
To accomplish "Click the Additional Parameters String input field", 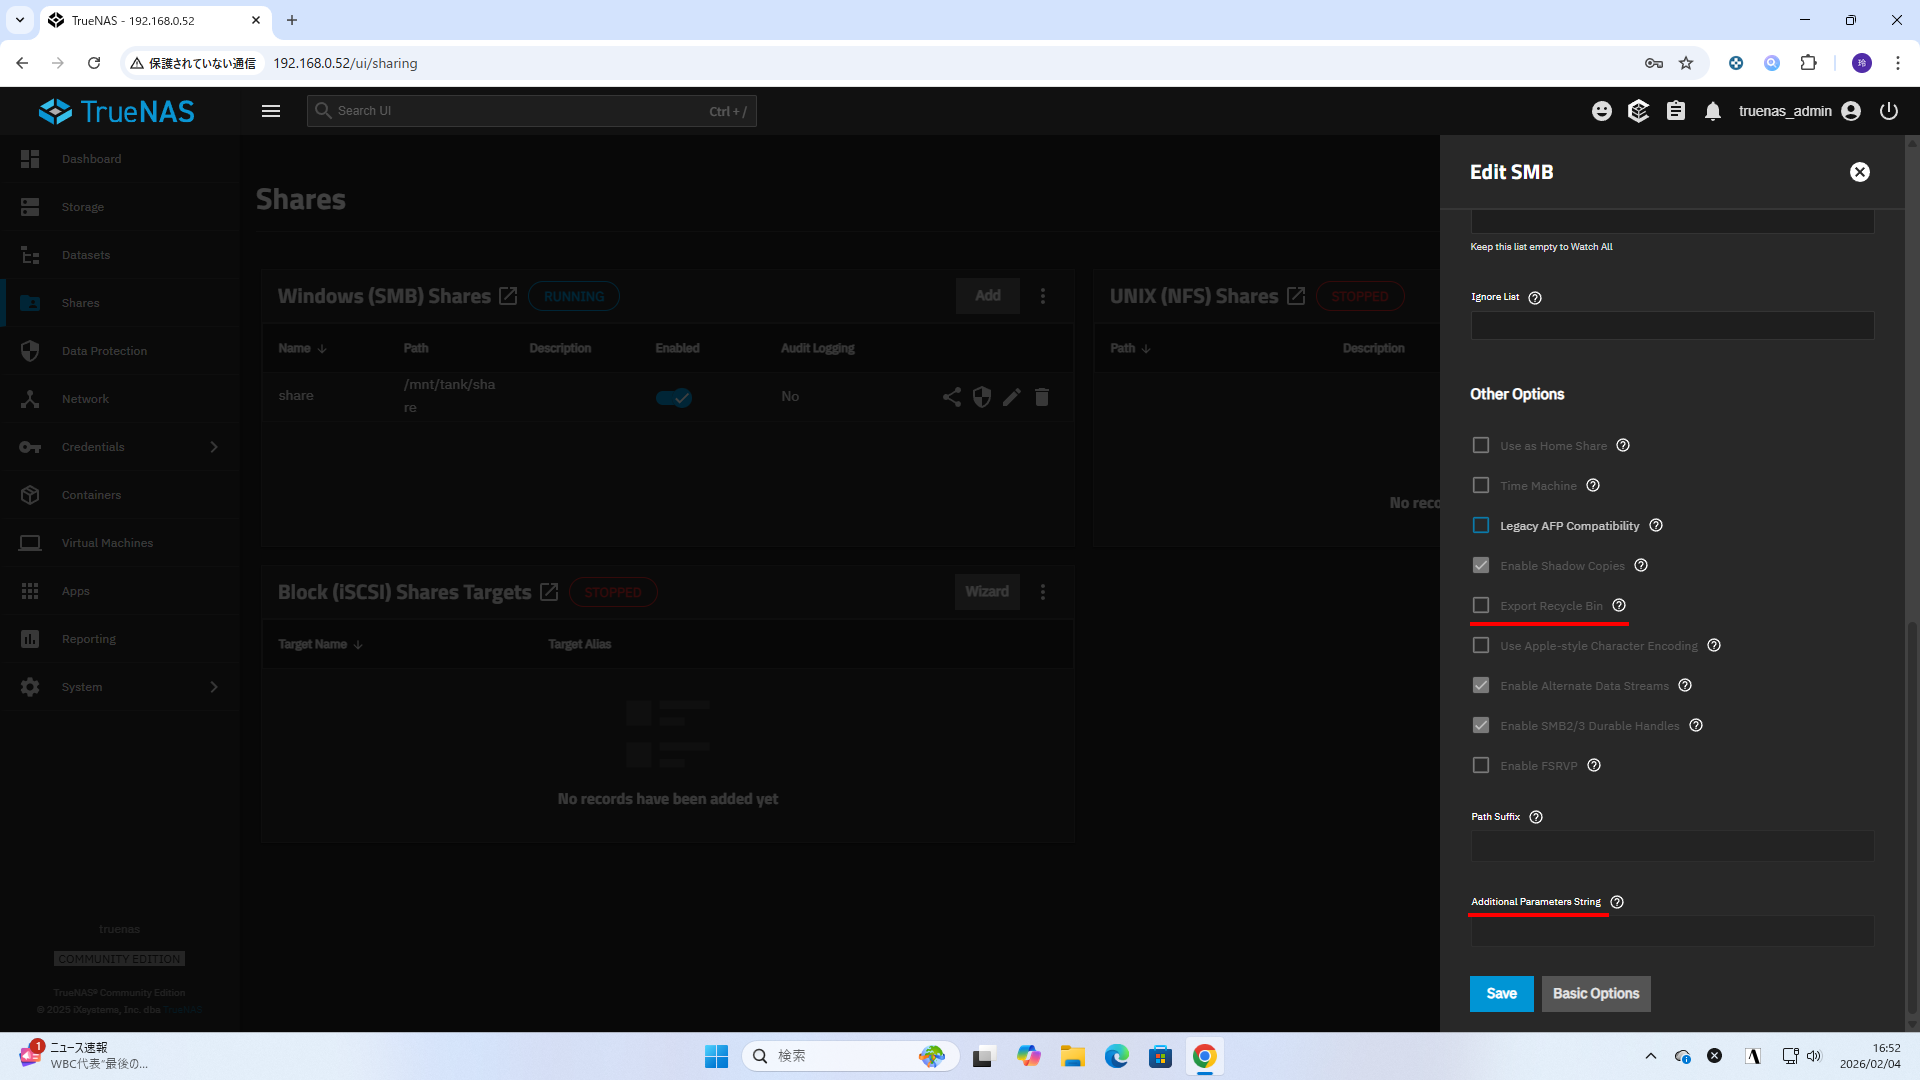I will (1672, 931).
